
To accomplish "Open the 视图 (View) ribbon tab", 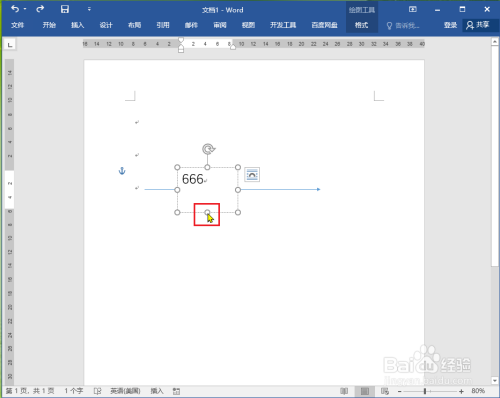I will point(248,25).
